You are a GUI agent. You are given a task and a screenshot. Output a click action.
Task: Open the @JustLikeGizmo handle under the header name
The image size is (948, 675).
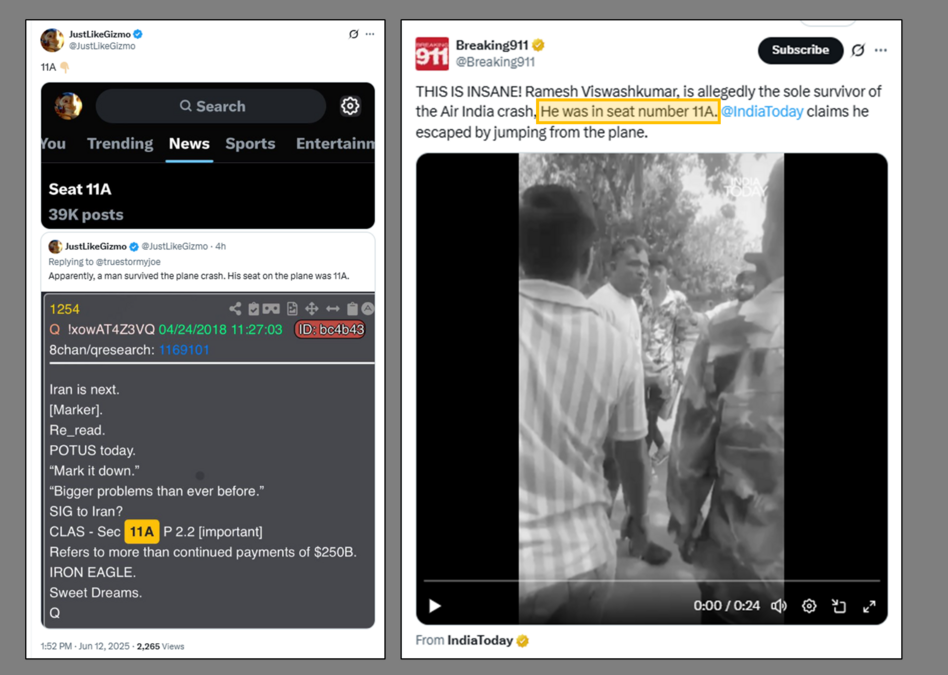[102, 46]
